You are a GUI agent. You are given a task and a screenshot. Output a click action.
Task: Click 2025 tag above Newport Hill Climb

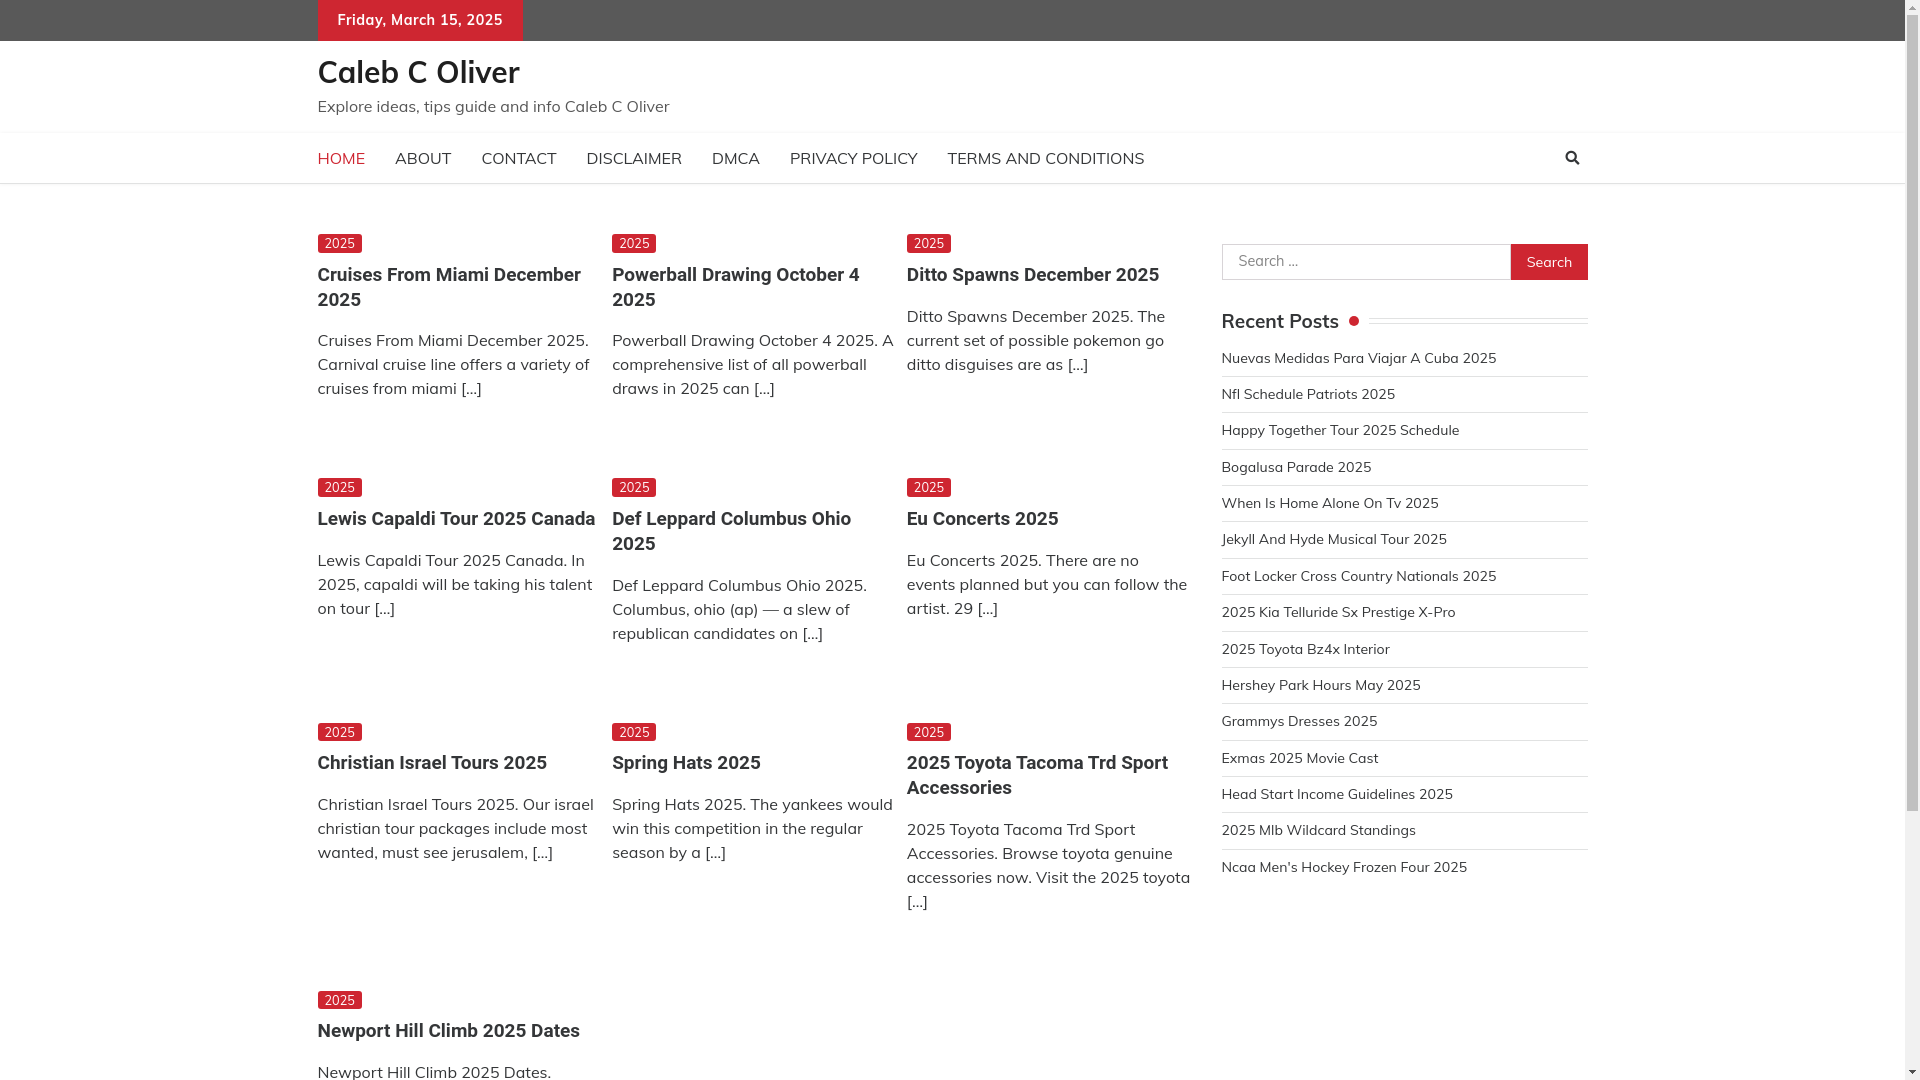click(340, 1001)
